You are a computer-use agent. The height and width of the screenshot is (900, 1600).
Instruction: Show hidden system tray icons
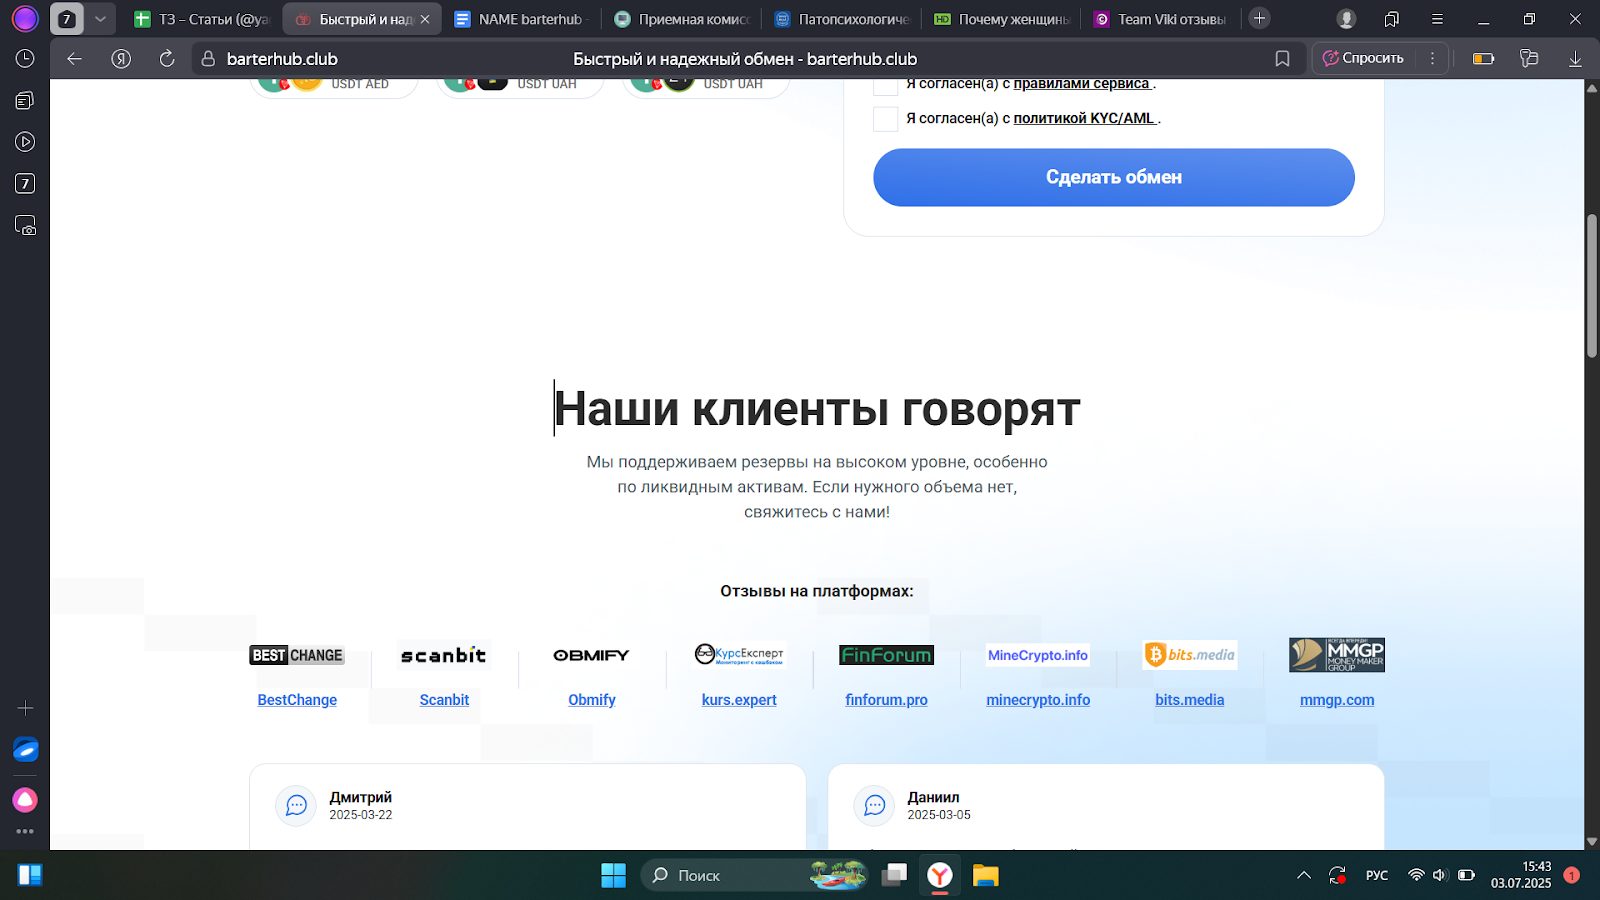1304,875
